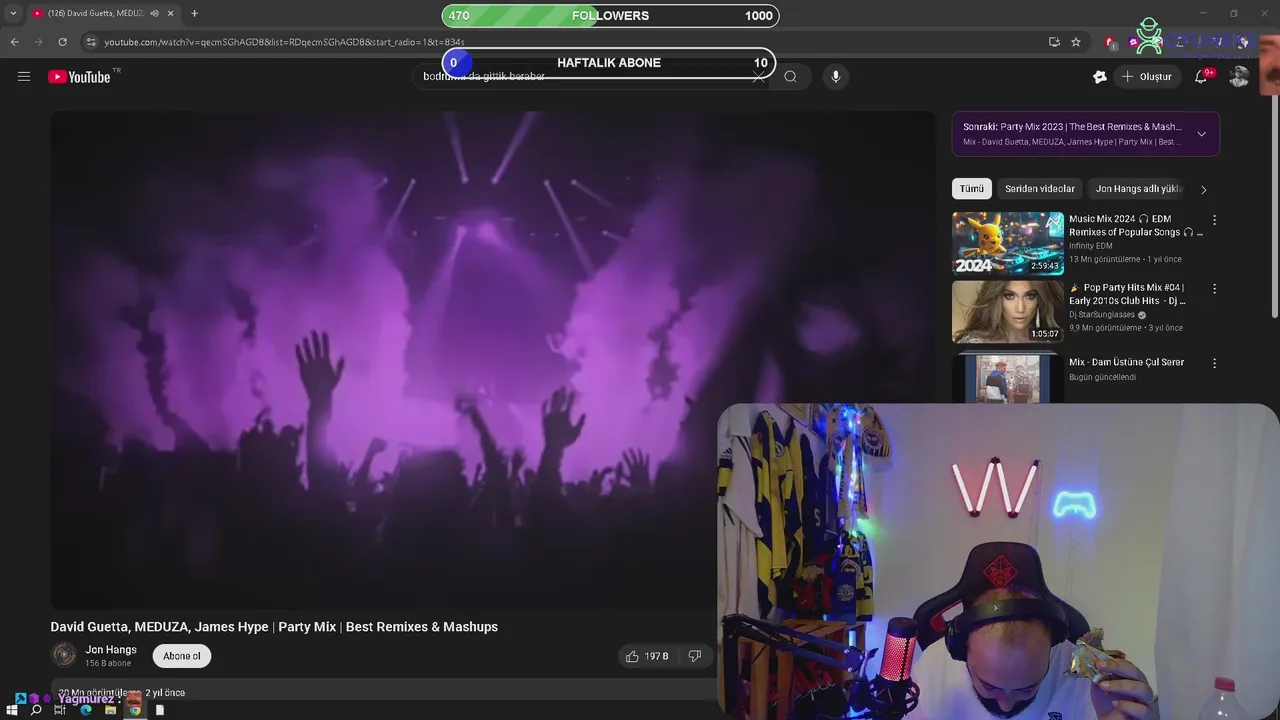The width and height of the screenshot is (1280, 720).
Task: Go back using browser back arrow
Action: tap(14, 42)
